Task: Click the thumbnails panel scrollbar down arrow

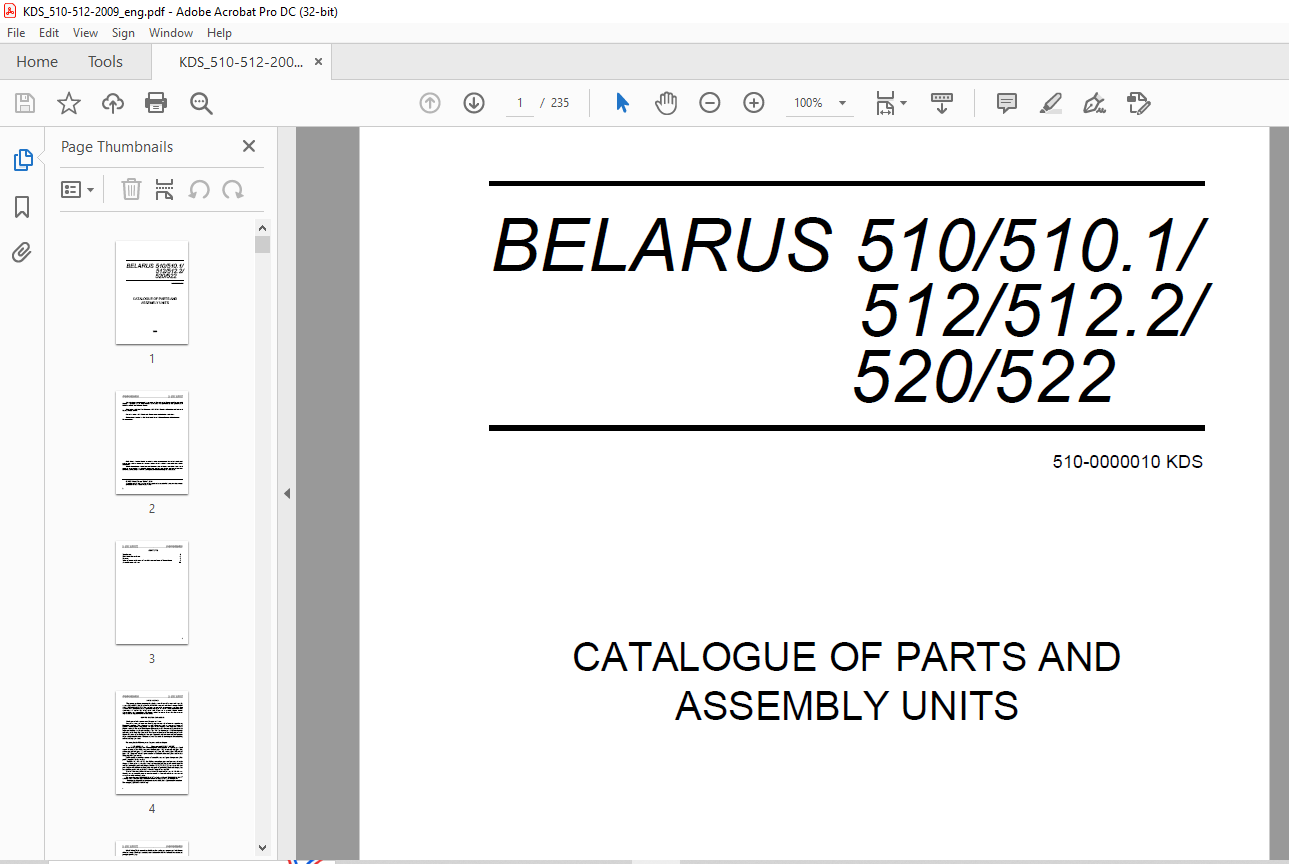Action: coord(262,847)
